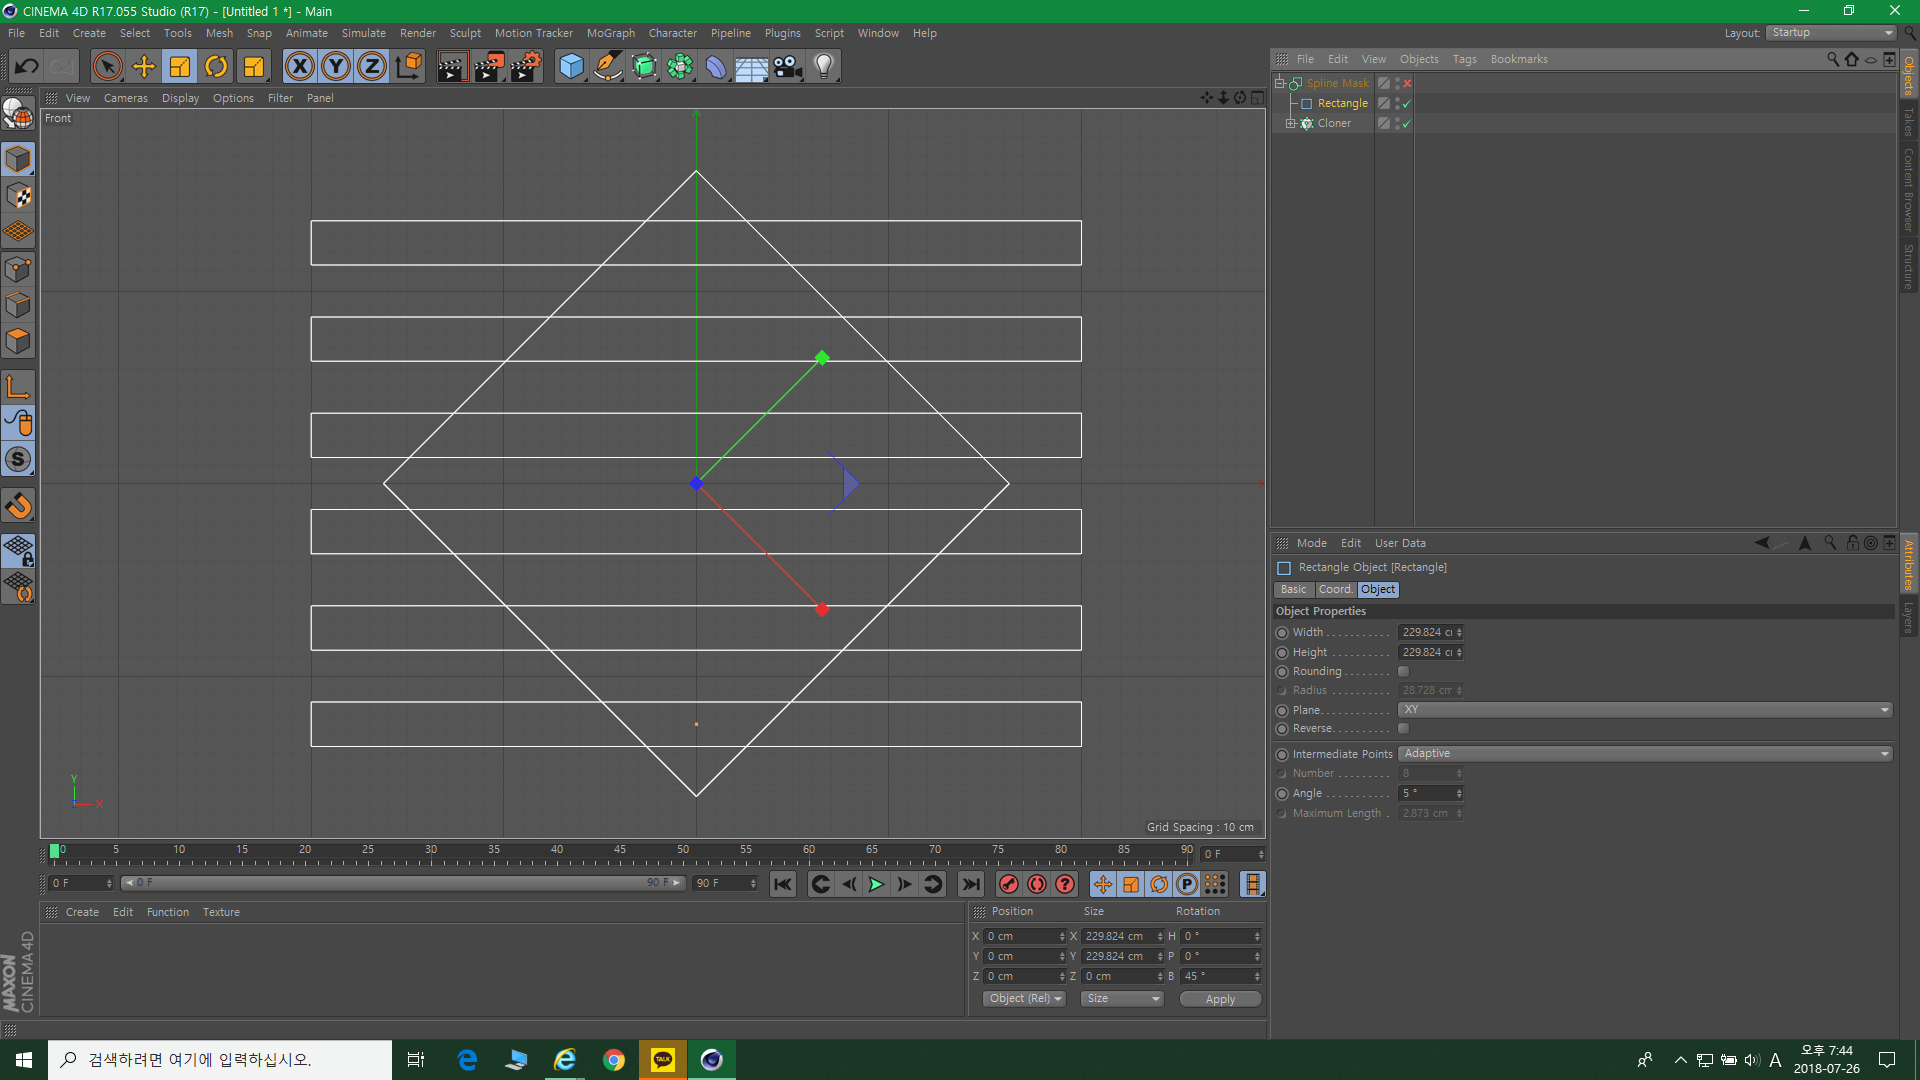Switch to Polygons mode
This screenshot has height=1080, width=1920.
coord(18,341)
